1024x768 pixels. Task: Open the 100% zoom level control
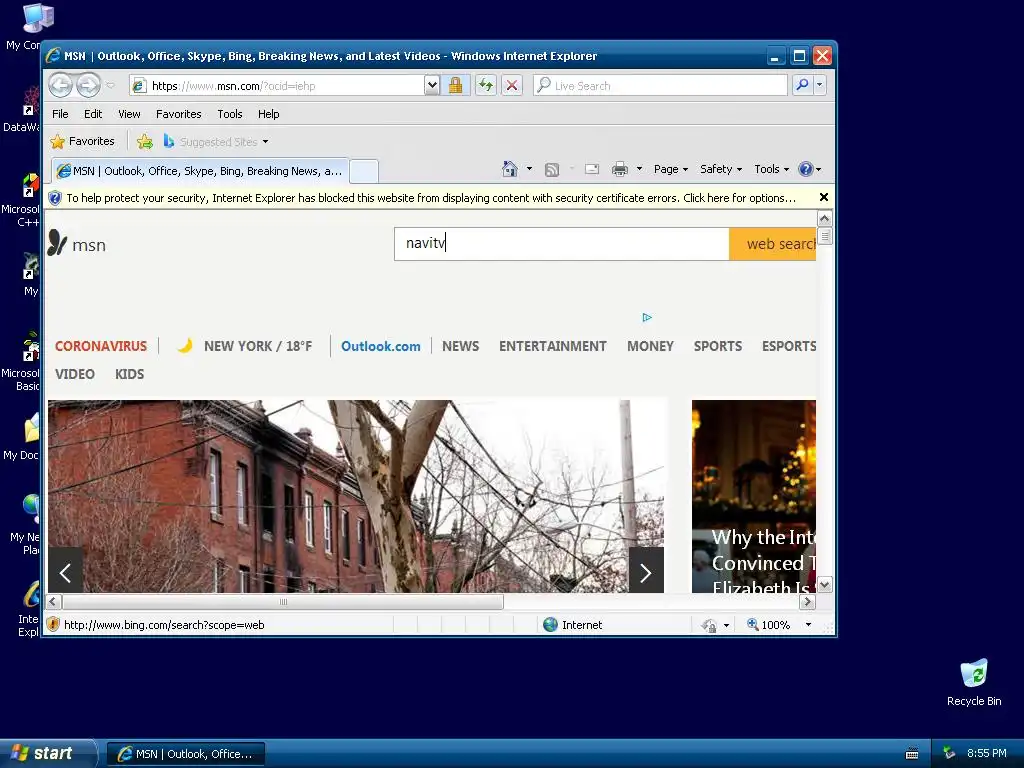(x=780, y=625)
